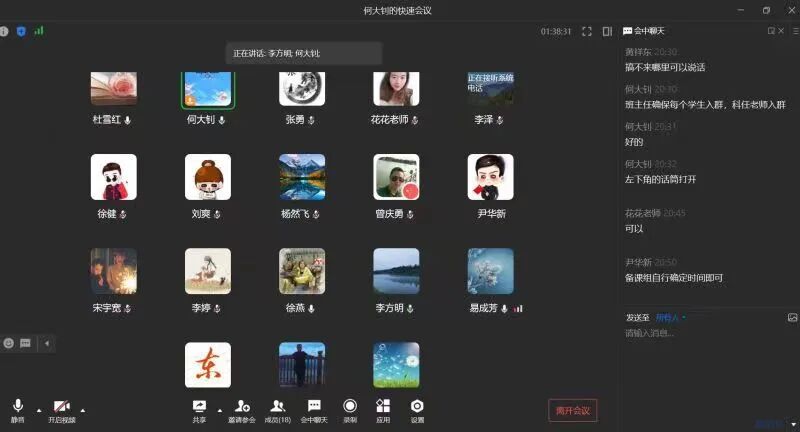Open the 共享 screen share tool
The image size is (800, 432).
pos(199,411)
